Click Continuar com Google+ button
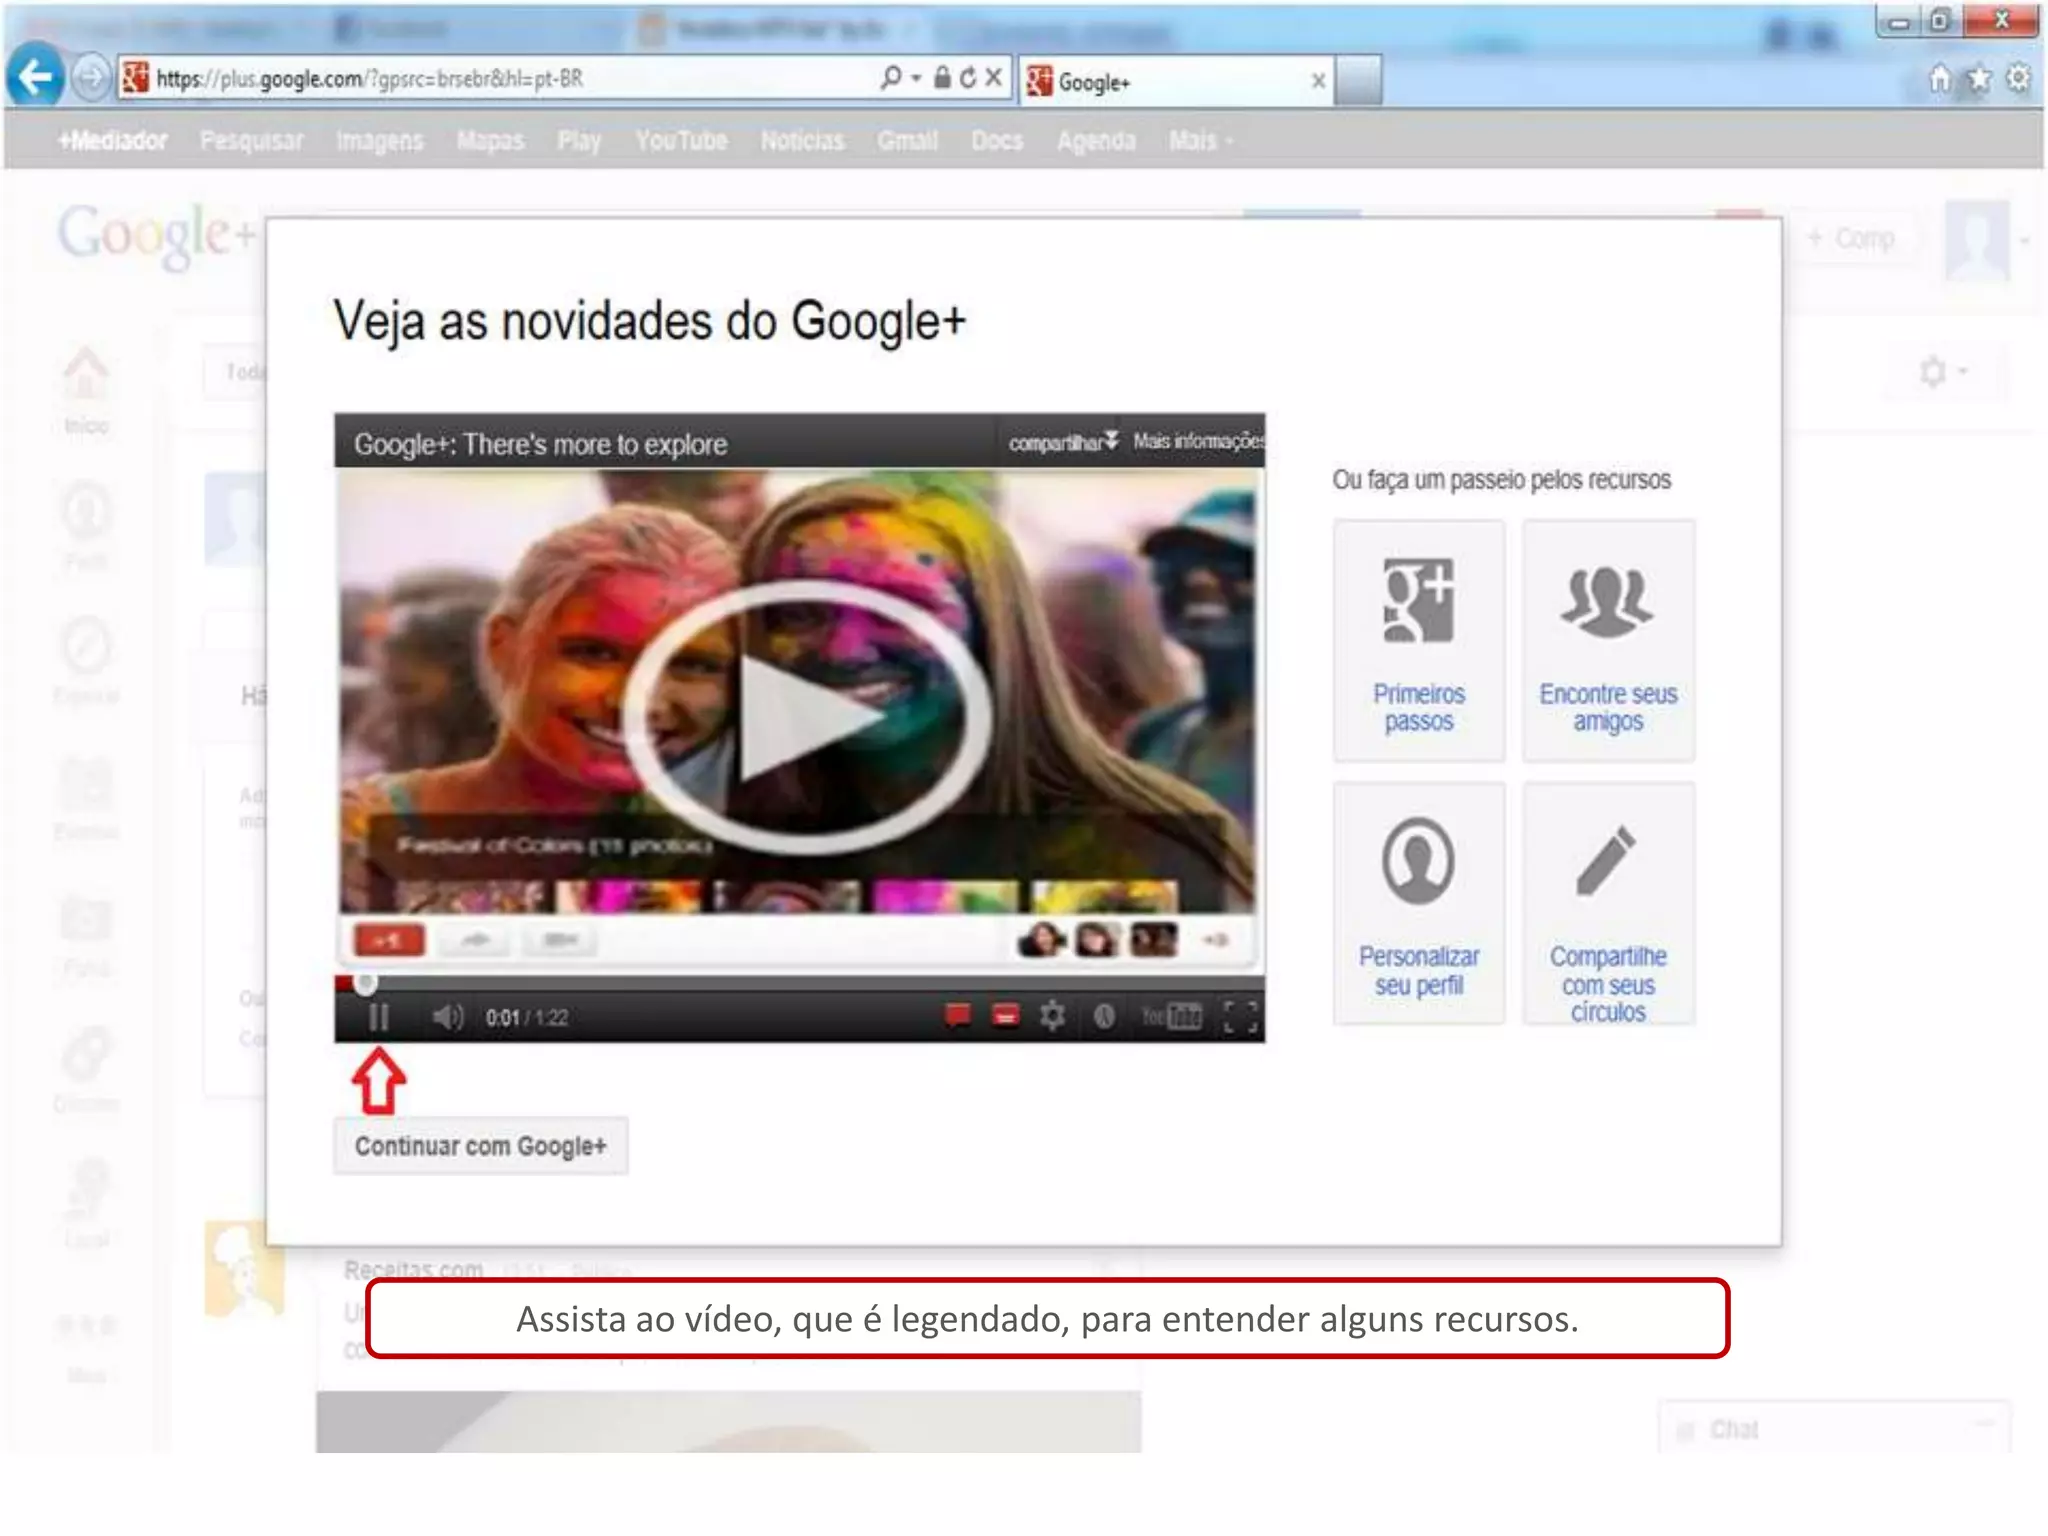The height and width of the screenshot is (1536, 2048). click(480, 1146)
